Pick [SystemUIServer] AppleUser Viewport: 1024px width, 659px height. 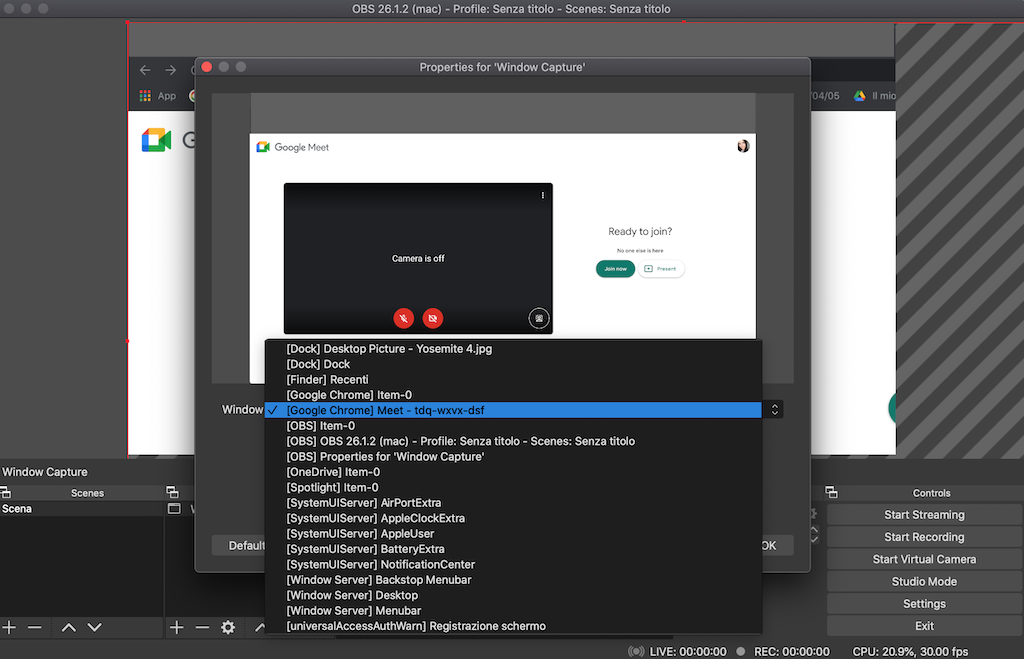[x=513, y=534]
